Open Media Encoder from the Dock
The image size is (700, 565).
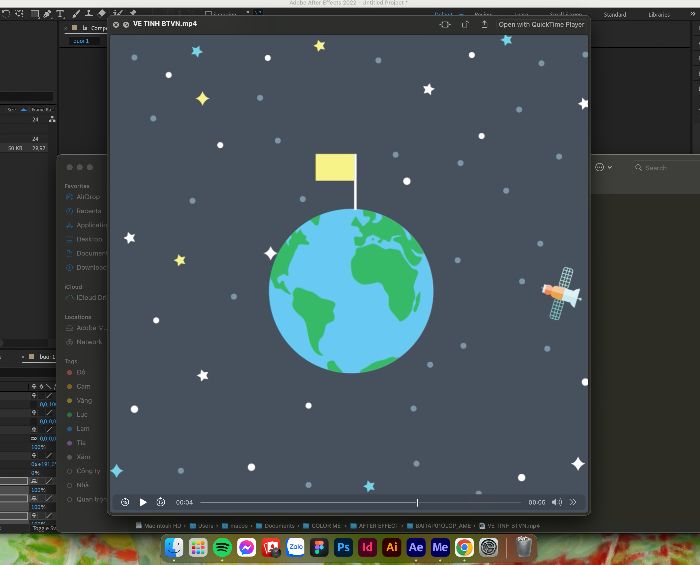(x=440, y=547)
